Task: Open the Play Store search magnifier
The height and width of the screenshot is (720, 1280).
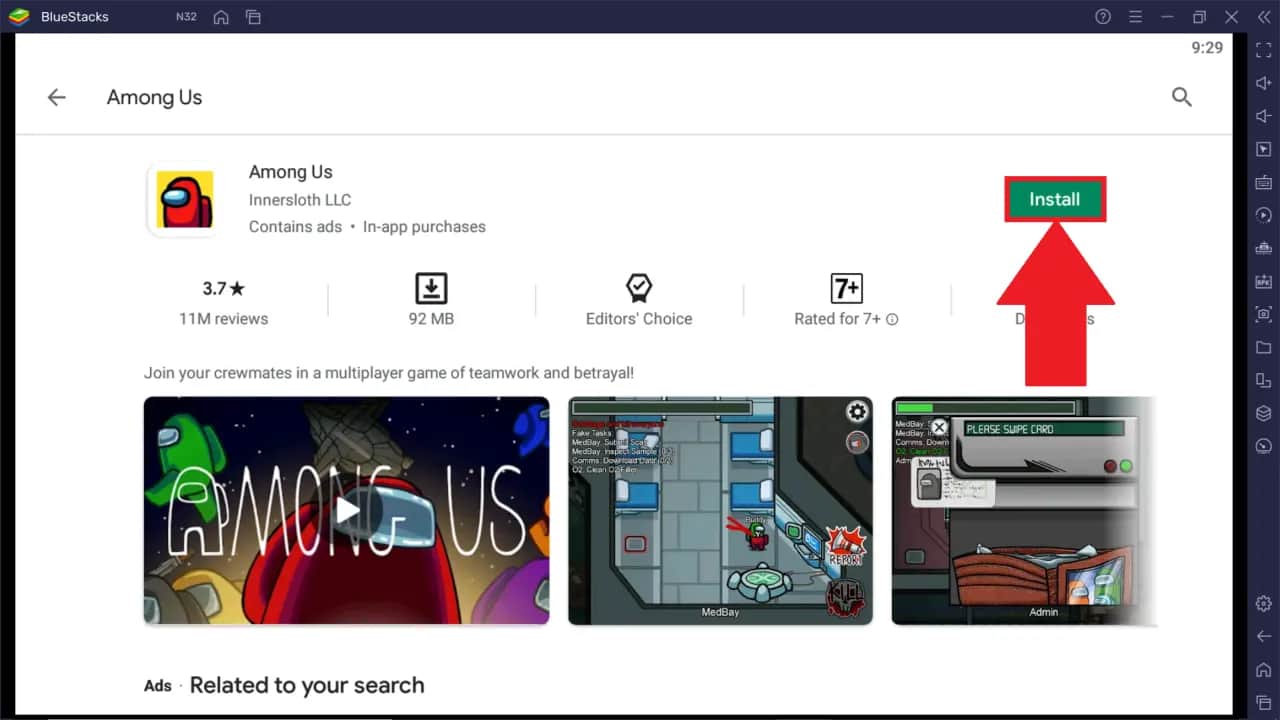Action: point(1181,97)
